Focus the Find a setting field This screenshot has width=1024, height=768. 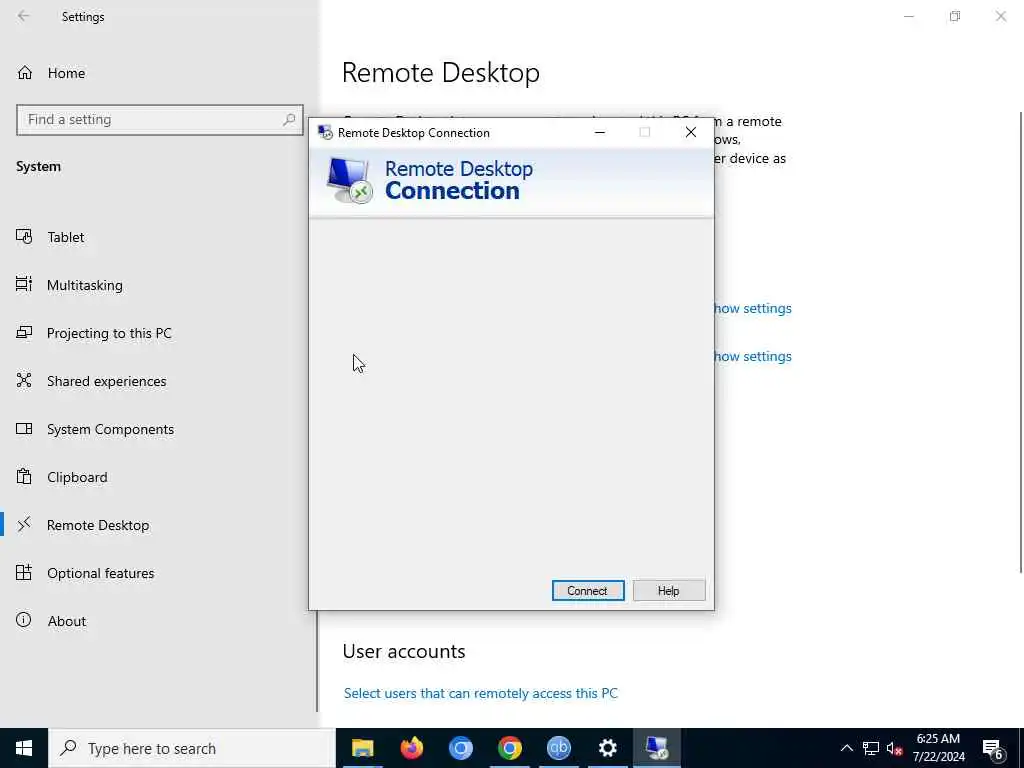(x=160, y=120)
